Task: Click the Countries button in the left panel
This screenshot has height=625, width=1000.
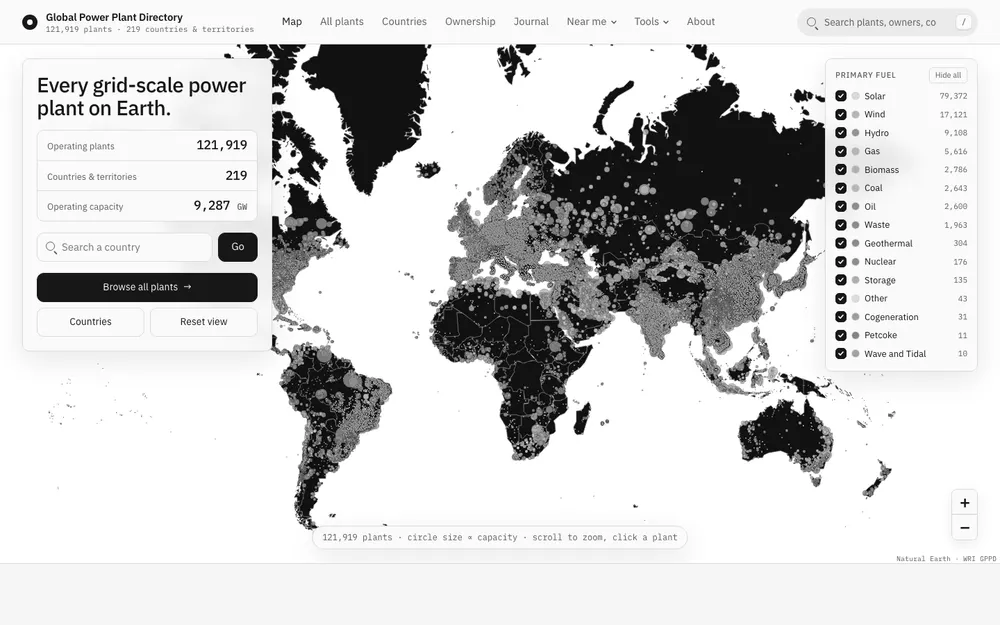Action: coord(91,322)
